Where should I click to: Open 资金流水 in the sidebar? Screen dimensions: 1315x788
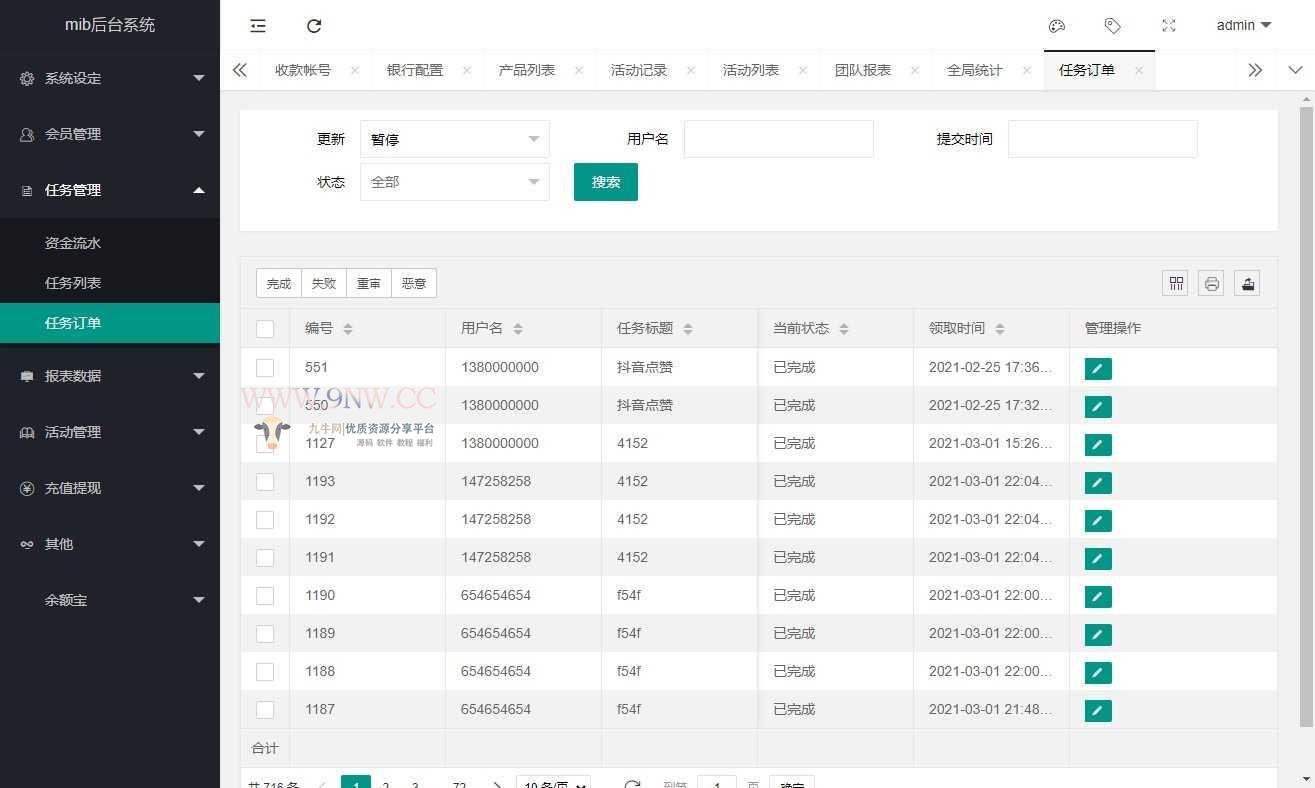click(110, 243)
